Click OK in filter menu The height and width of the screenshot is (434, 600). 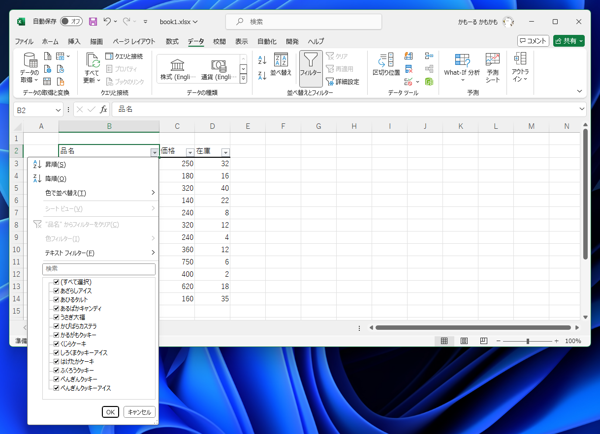point(110,412)
